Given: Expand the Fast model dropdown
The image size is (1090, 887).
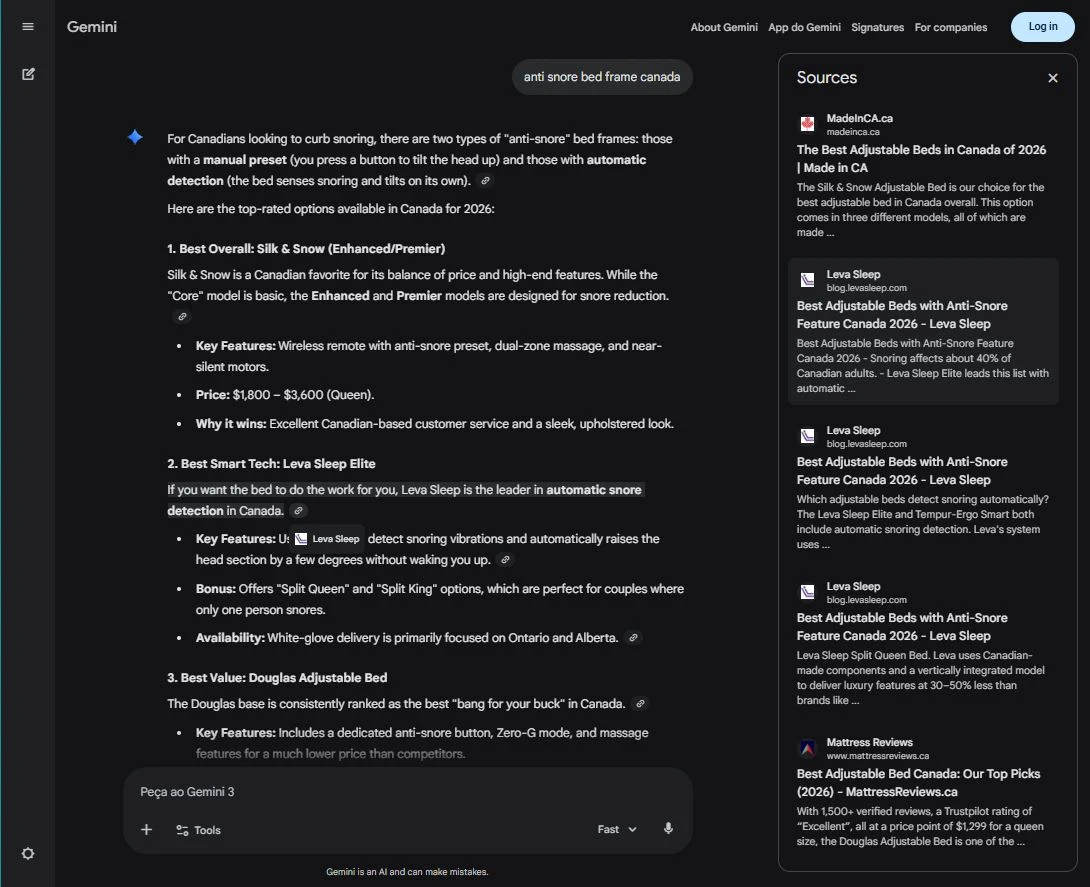Looking at the screenshot, I should (617, 829).
